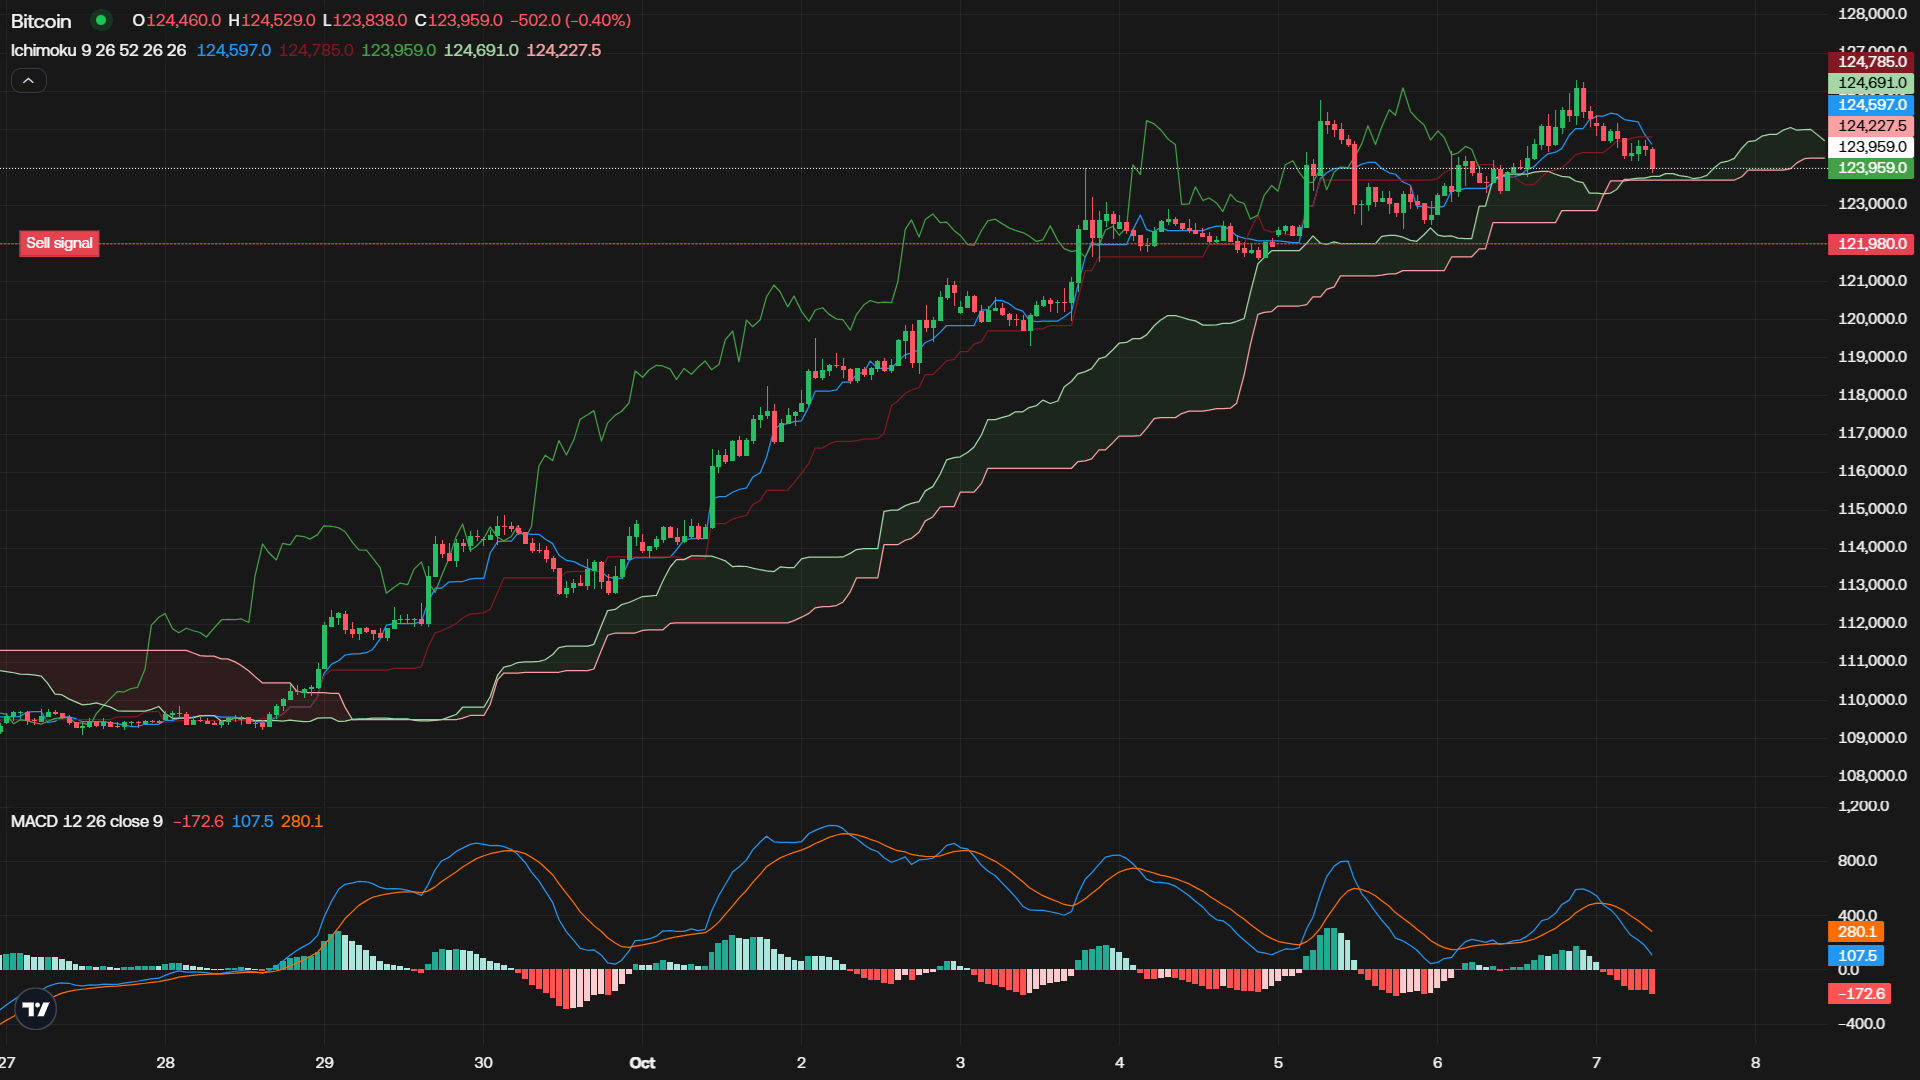
Task: Click the orange 280.1 MACD signal label
Action: coord(1856,932)
